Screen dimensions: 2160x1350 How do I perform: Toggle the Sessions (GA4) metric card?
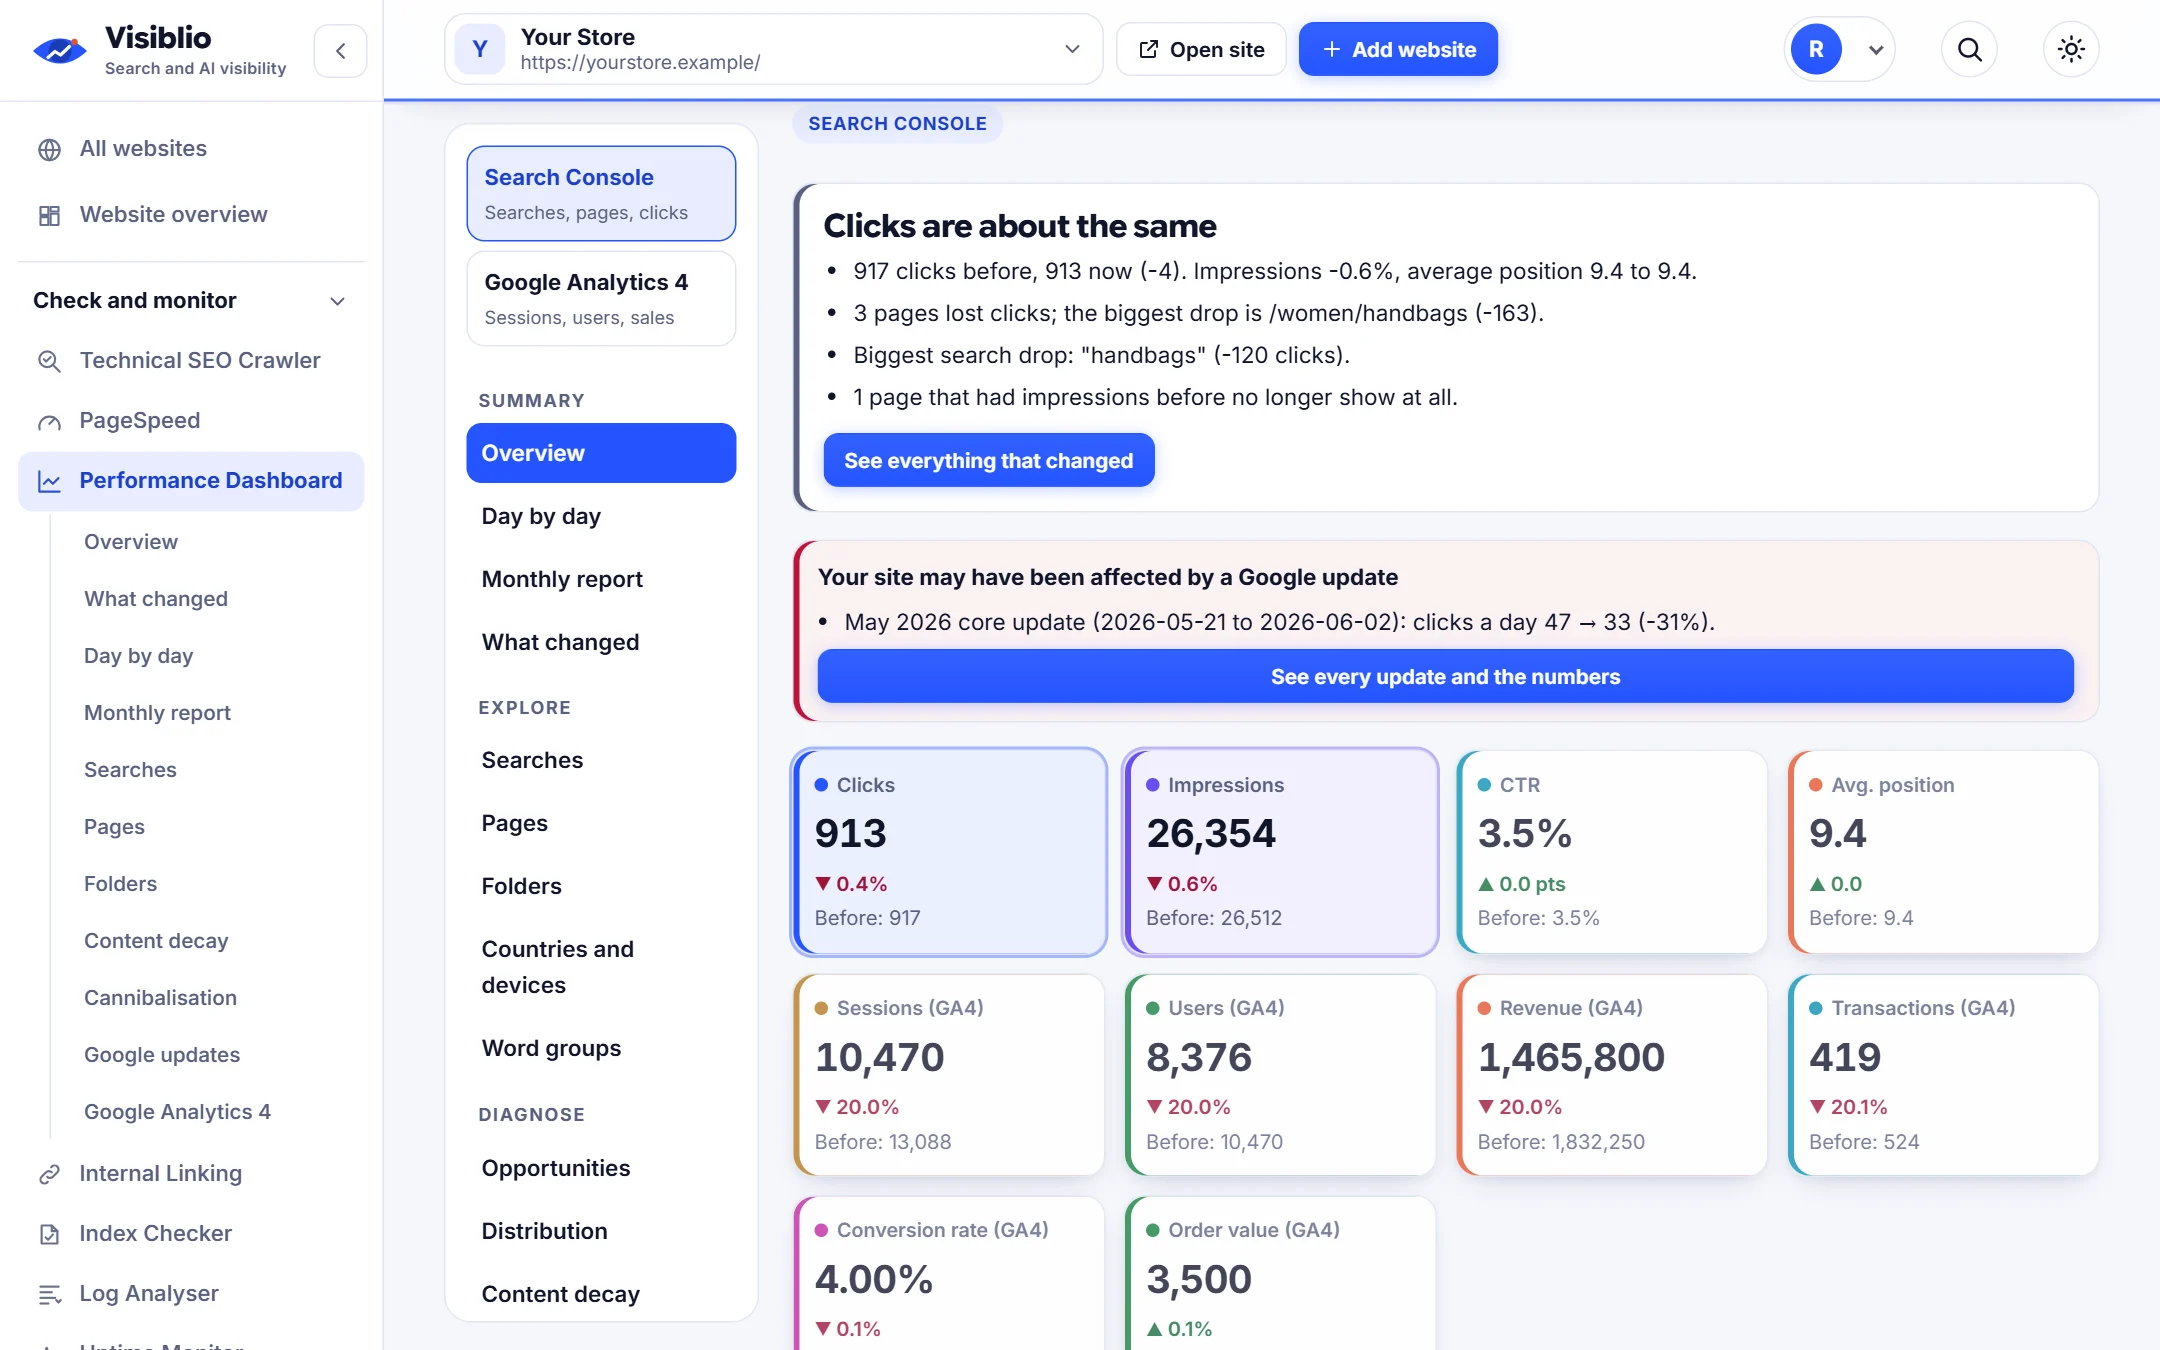[949, 1074]
